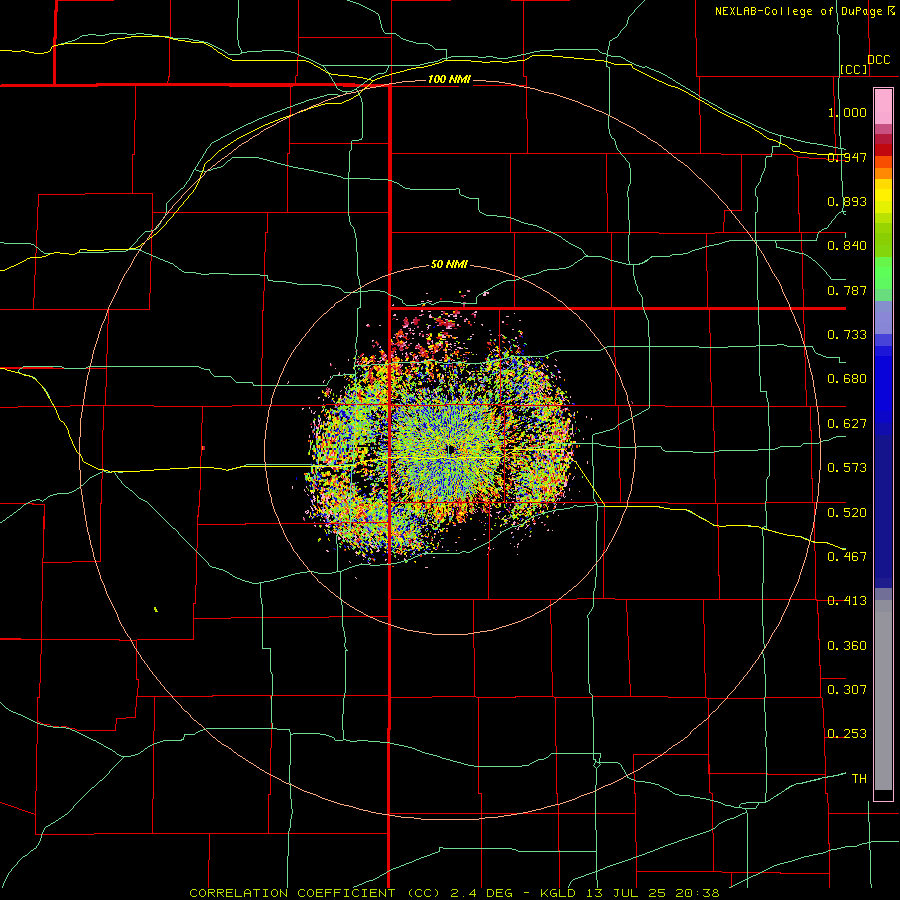Screen dimensions: 900x900
Task: Click the 0.520 value on the scale
Action: pos(847,513)
